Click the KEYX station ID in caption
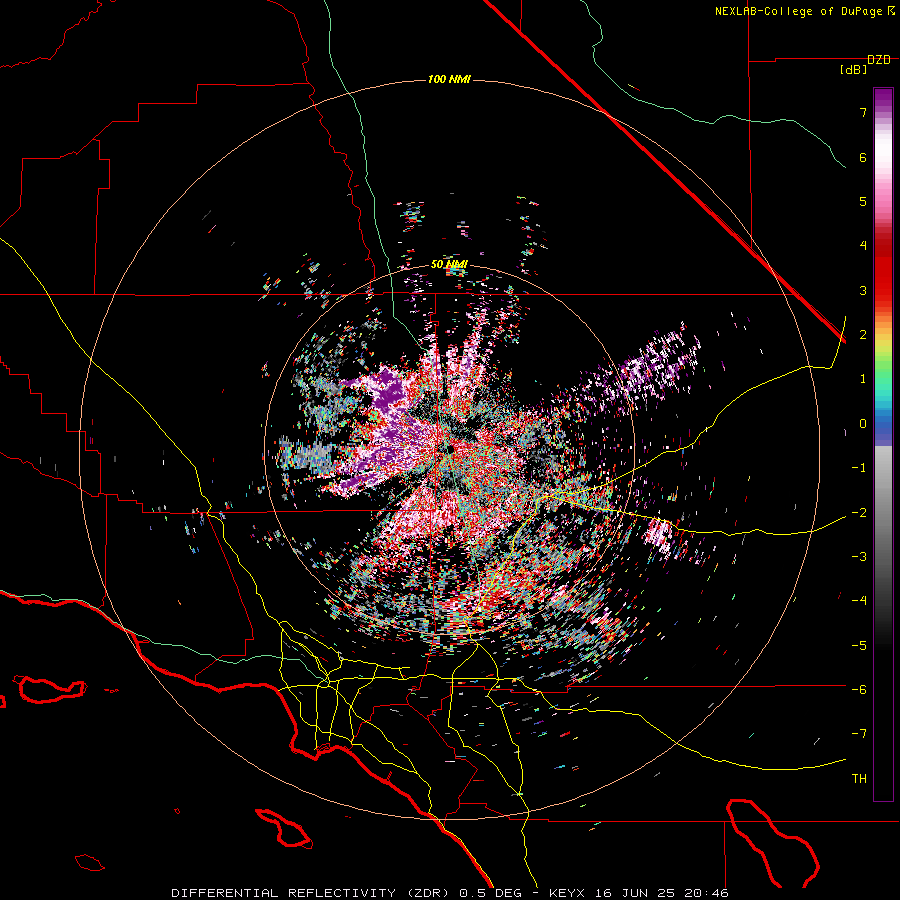This screenshot has width=900, height=900. [567, 893]
